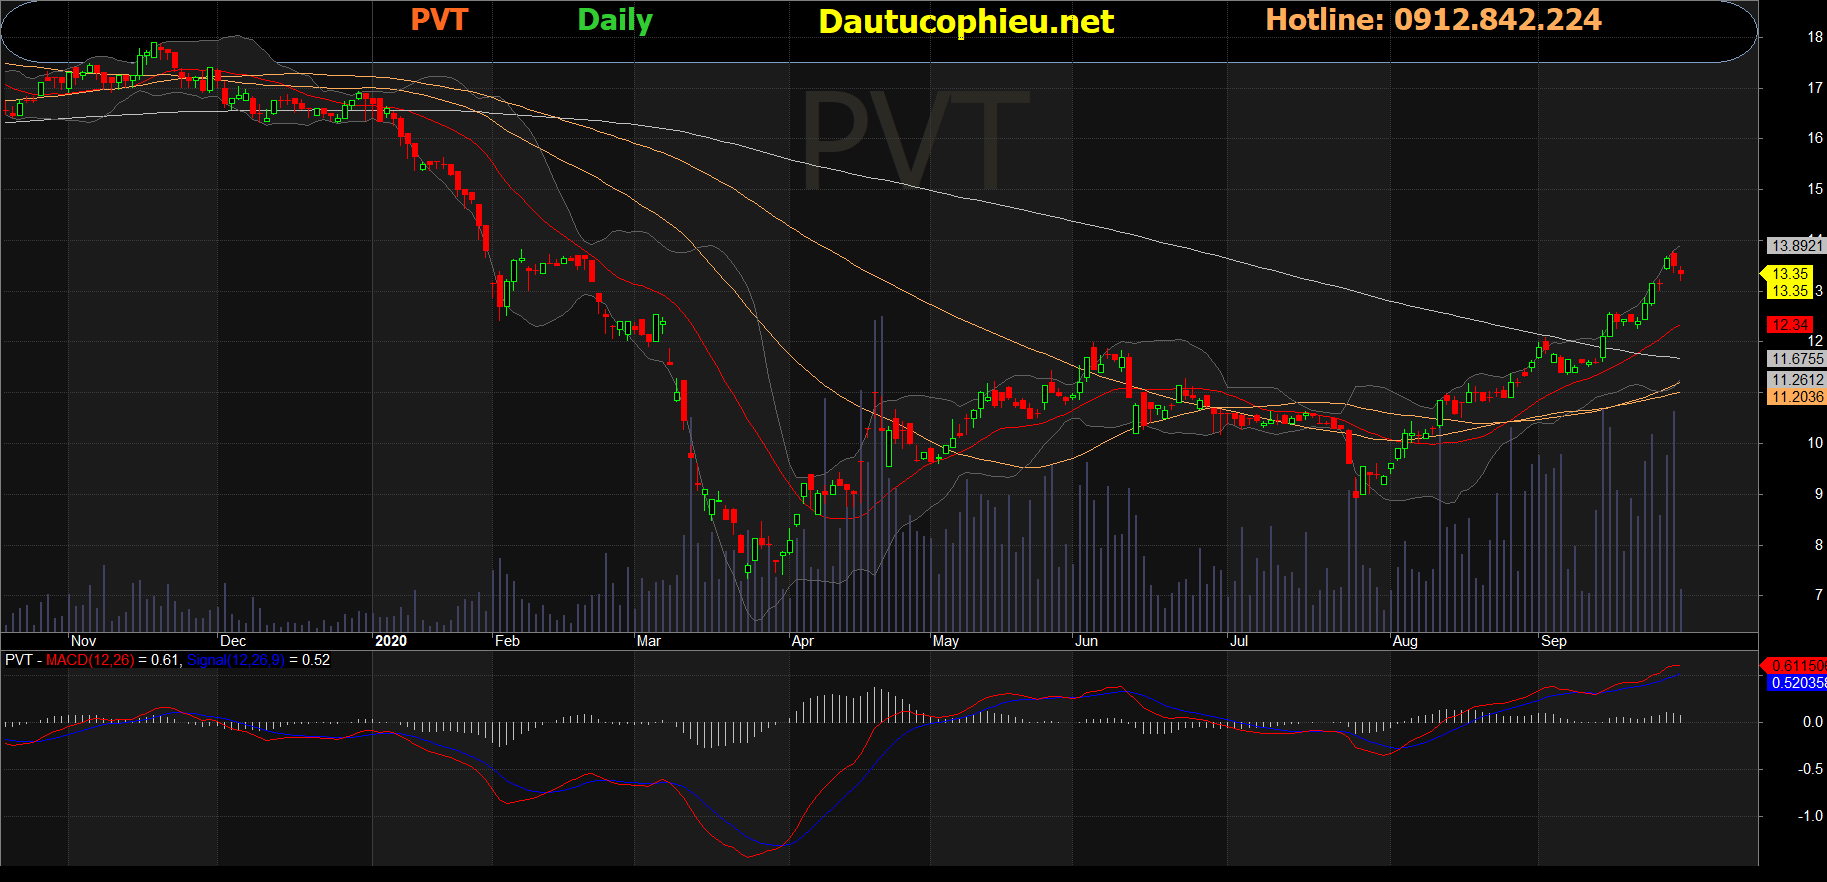This screenshot has width=1827, height=882.
Task: Click the orange 11.2036 price tag
Action: (x=1797, y=397)
